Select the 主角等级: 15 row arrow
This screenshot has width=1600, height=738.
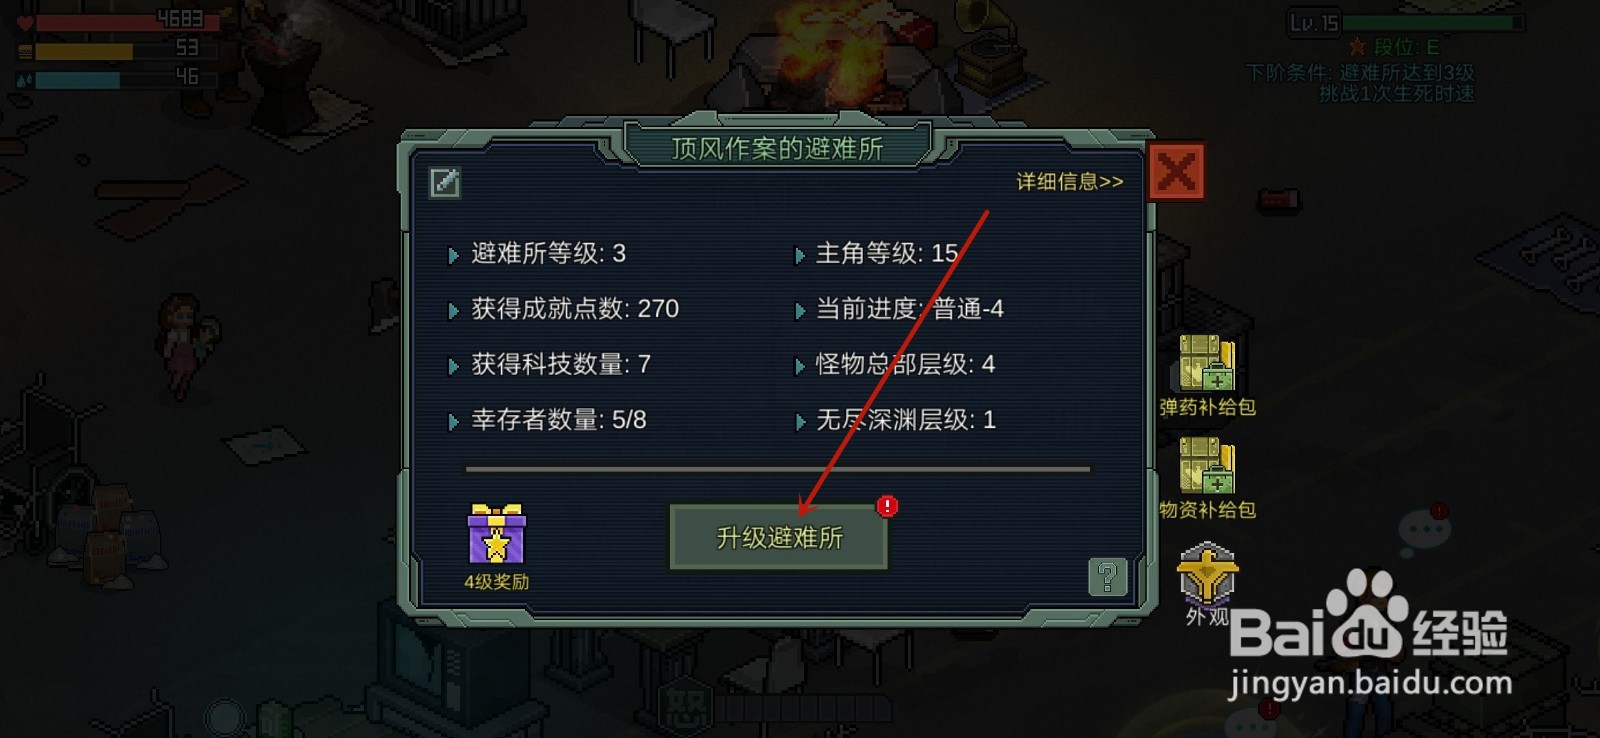[799, 255]
